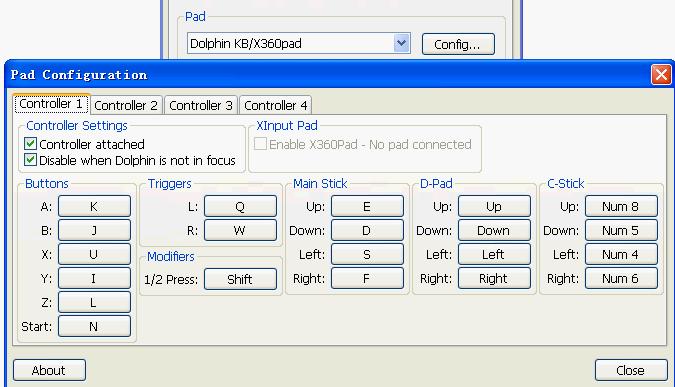Close Pad Configuration with the red X
675x387 pixels.
[661, 74]
